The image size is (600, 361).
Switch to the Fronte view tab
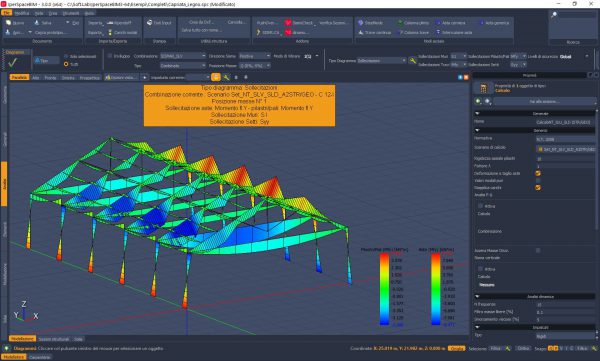(x=51, y=77)
